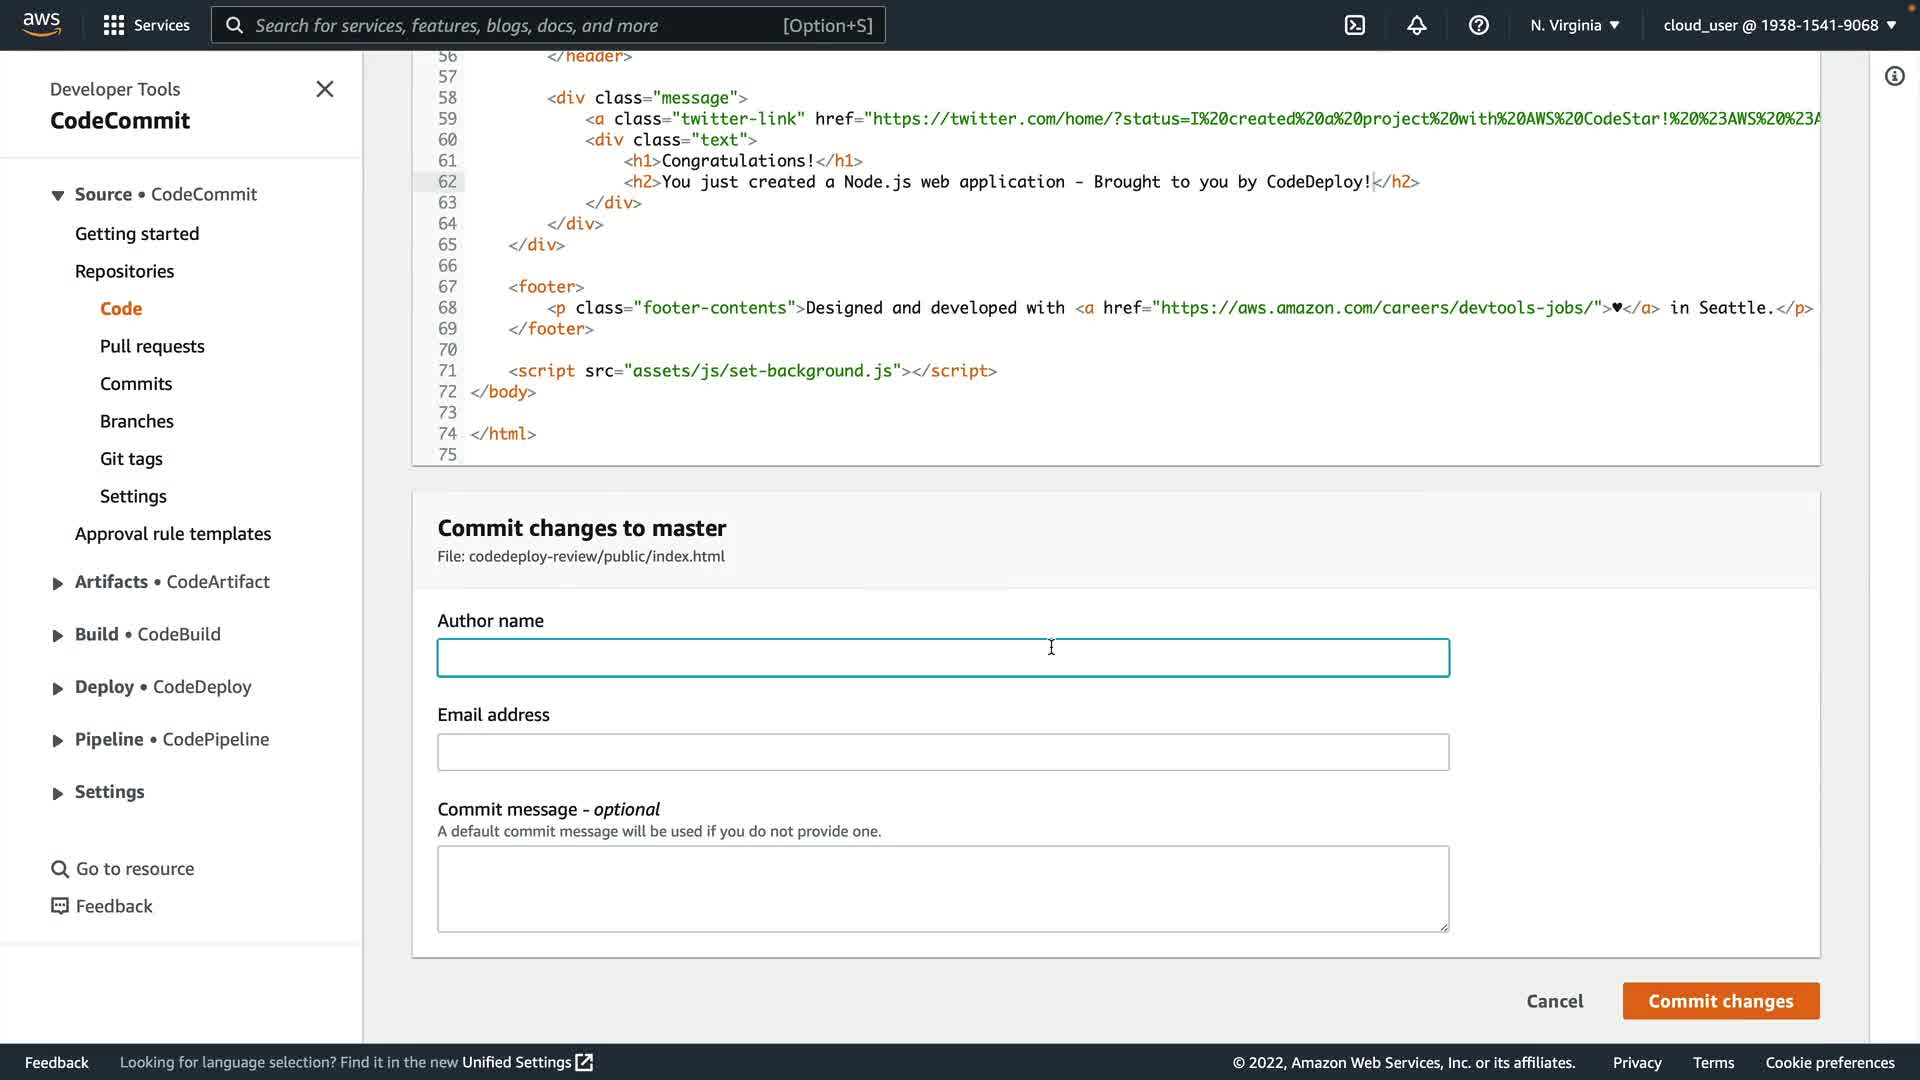Open the help question mark icon
Screen dimensions: 1920x1080
pyautogui.click(x=1479, y=25)
